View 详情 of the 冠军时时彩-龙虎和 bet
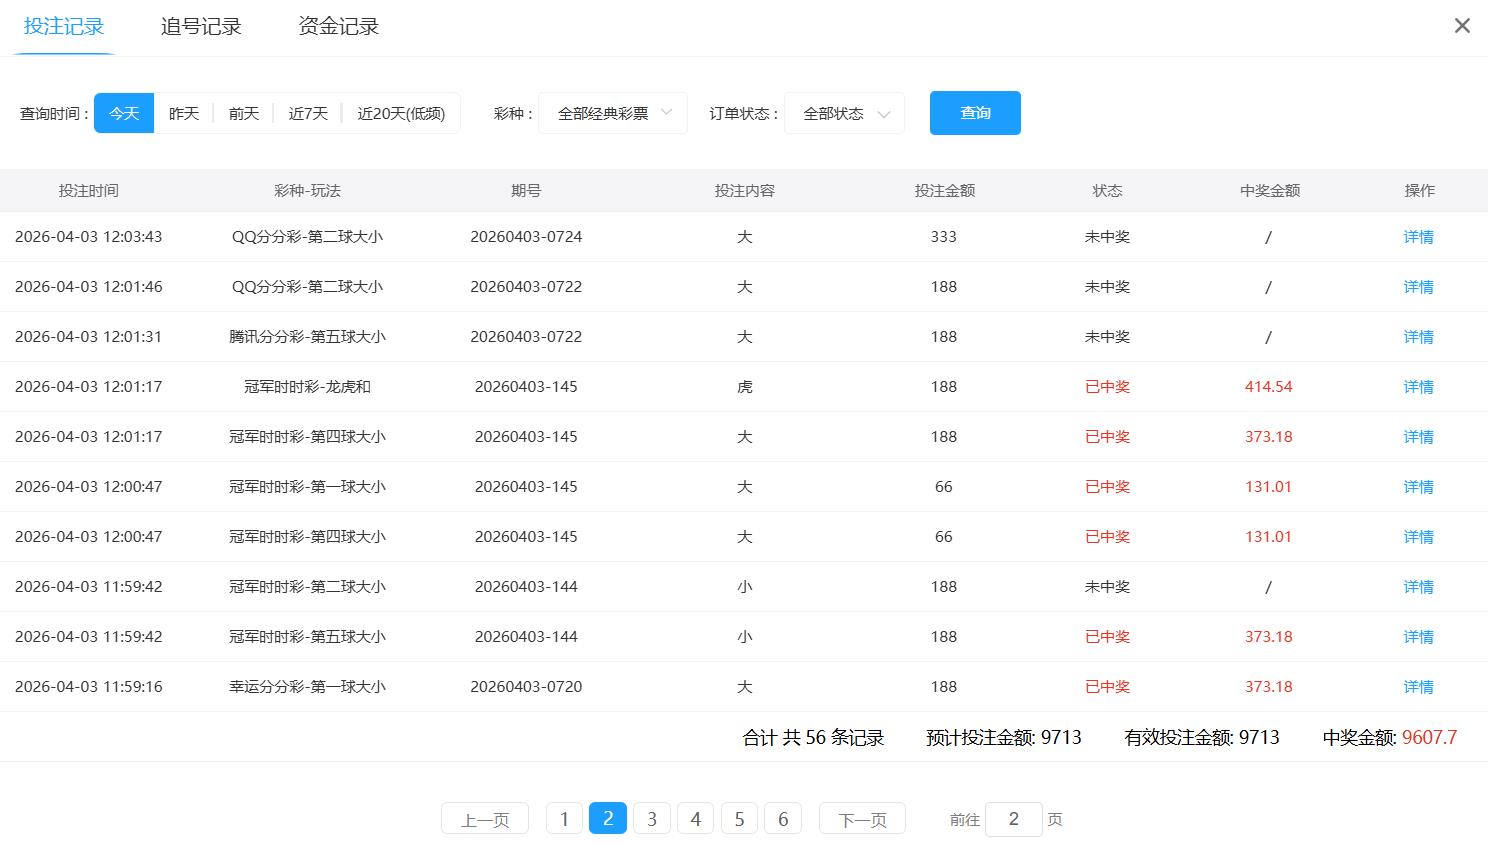 (x=1417, y=386)
